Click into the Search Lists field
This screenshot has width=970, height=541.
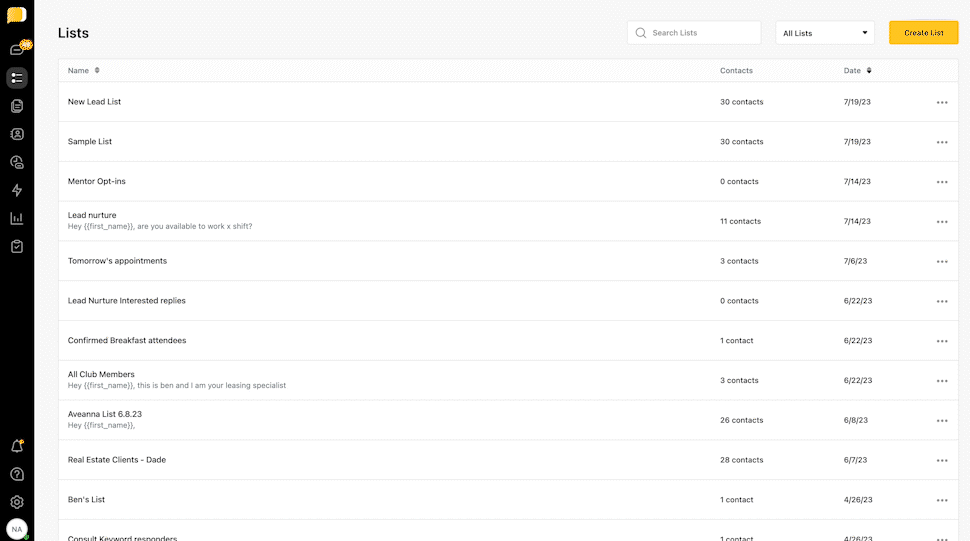(702, 33)
